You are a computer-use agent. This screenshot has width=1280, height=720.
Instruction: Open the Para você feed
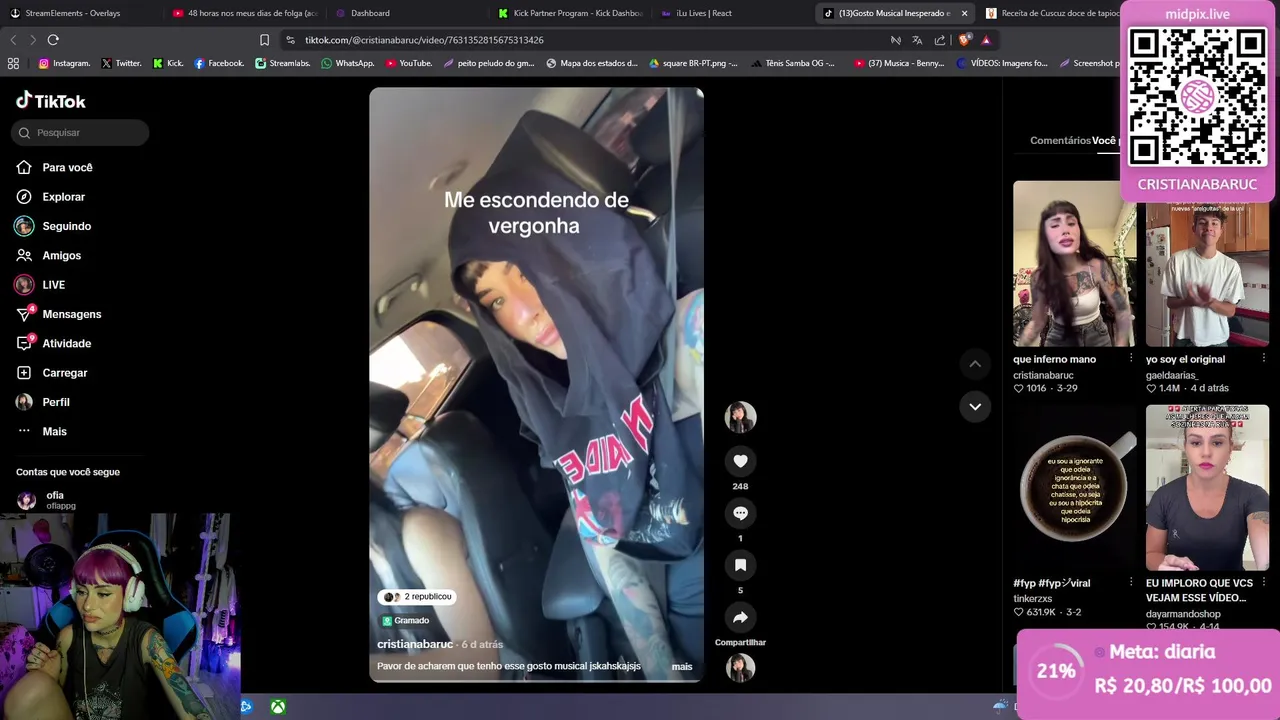click(x=55, y=167)
